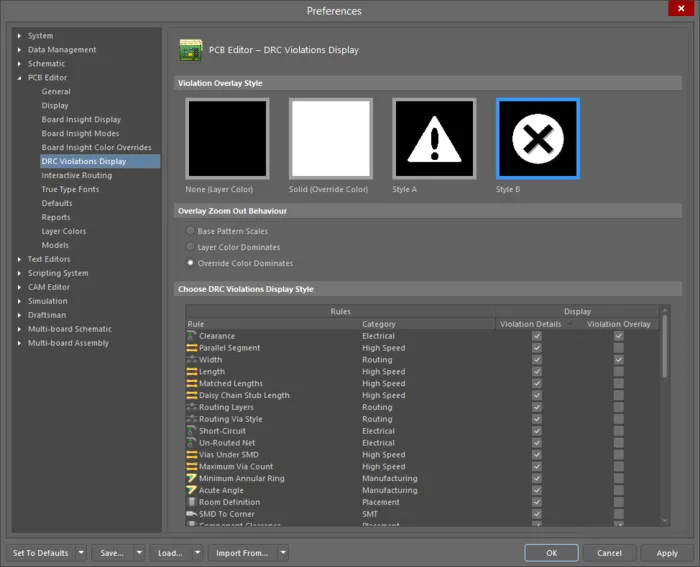The width and height of the screenshot is (700, 567).
Task: Go to Layer Colors preferences page
Action: [63, 232]
